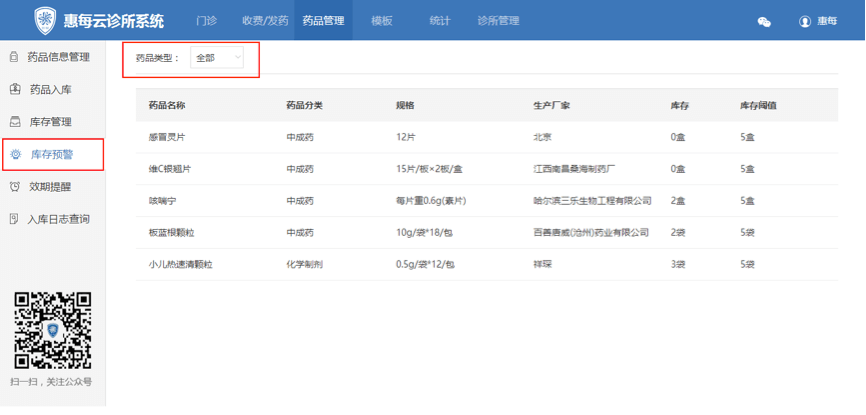This screenshot has height=415, width=866.
Task: Click the 惠每云诊所系统 shield logo
Action: [45, 21]
